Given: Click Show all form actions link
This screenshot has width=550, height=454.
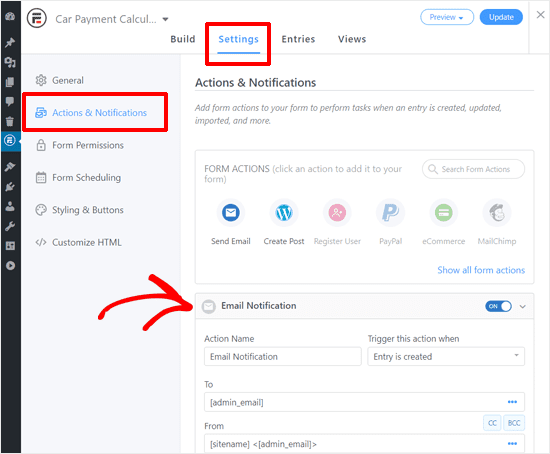Looking at the screenshot, I should point(481,270).
